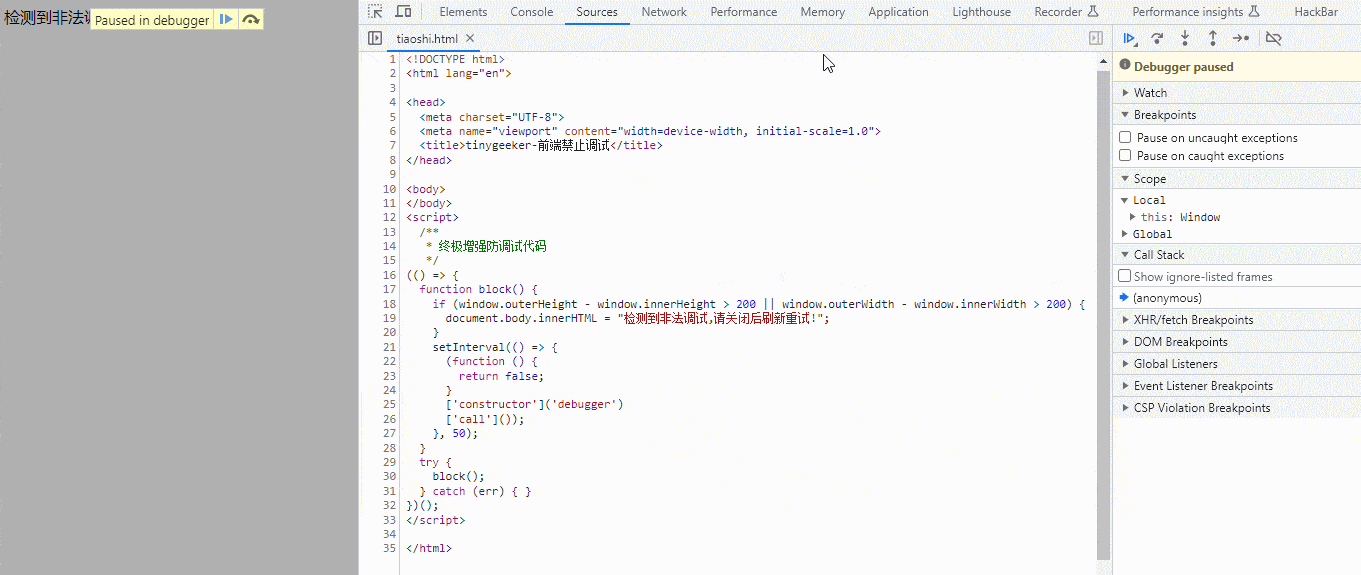Open the Console tab

(x=532, y=12)
